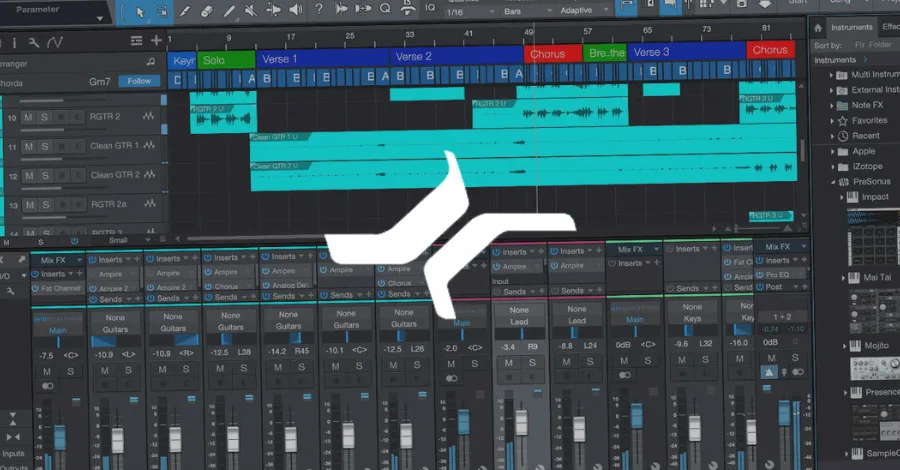Image resolution: width=900 pixels, height=470 pixels.
Task: Solo the RGTR 2a track
Action: click(x=46, y=205)
